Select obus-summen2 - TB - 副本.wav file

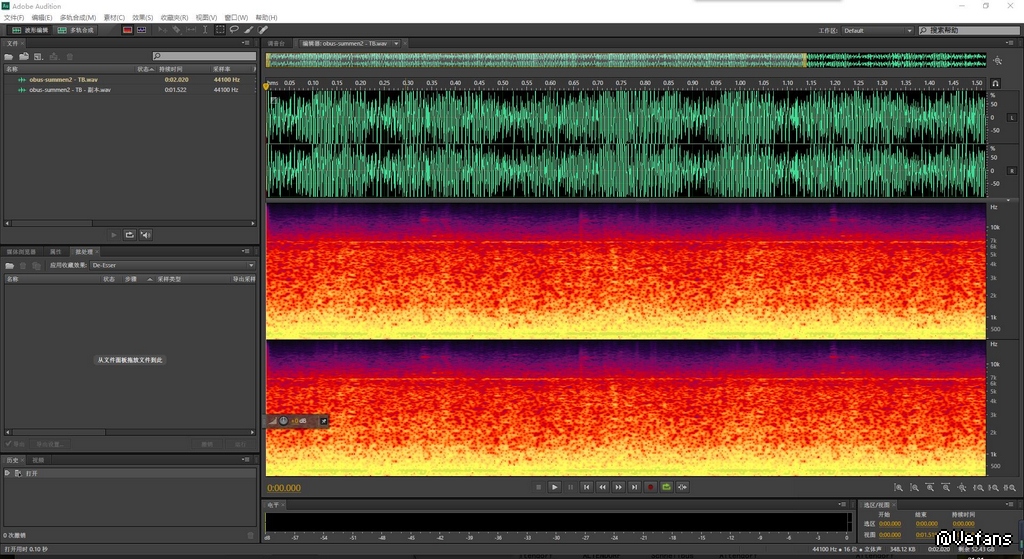tap(70, 90)
